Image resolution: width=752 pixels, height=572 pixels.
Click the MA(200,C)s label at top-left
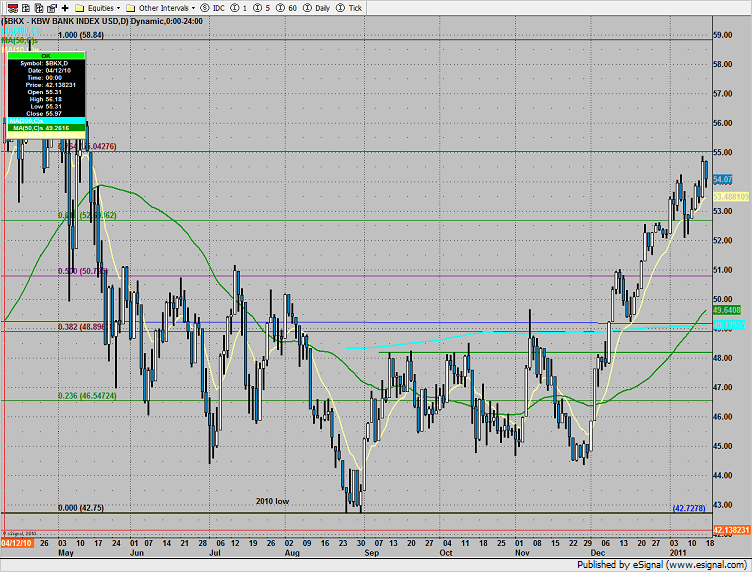coord(22,31)
